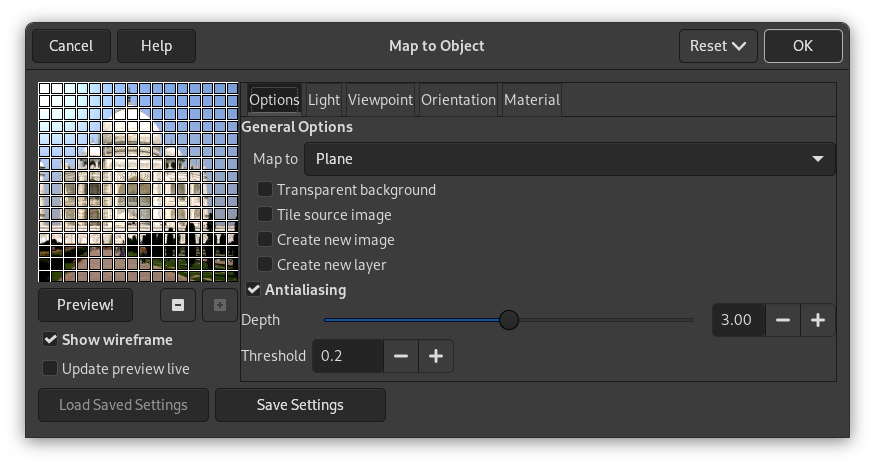Enable Create new layer checkbox
Image resolution: width=875 pixels, height=466 pixels.
(265, 265)
